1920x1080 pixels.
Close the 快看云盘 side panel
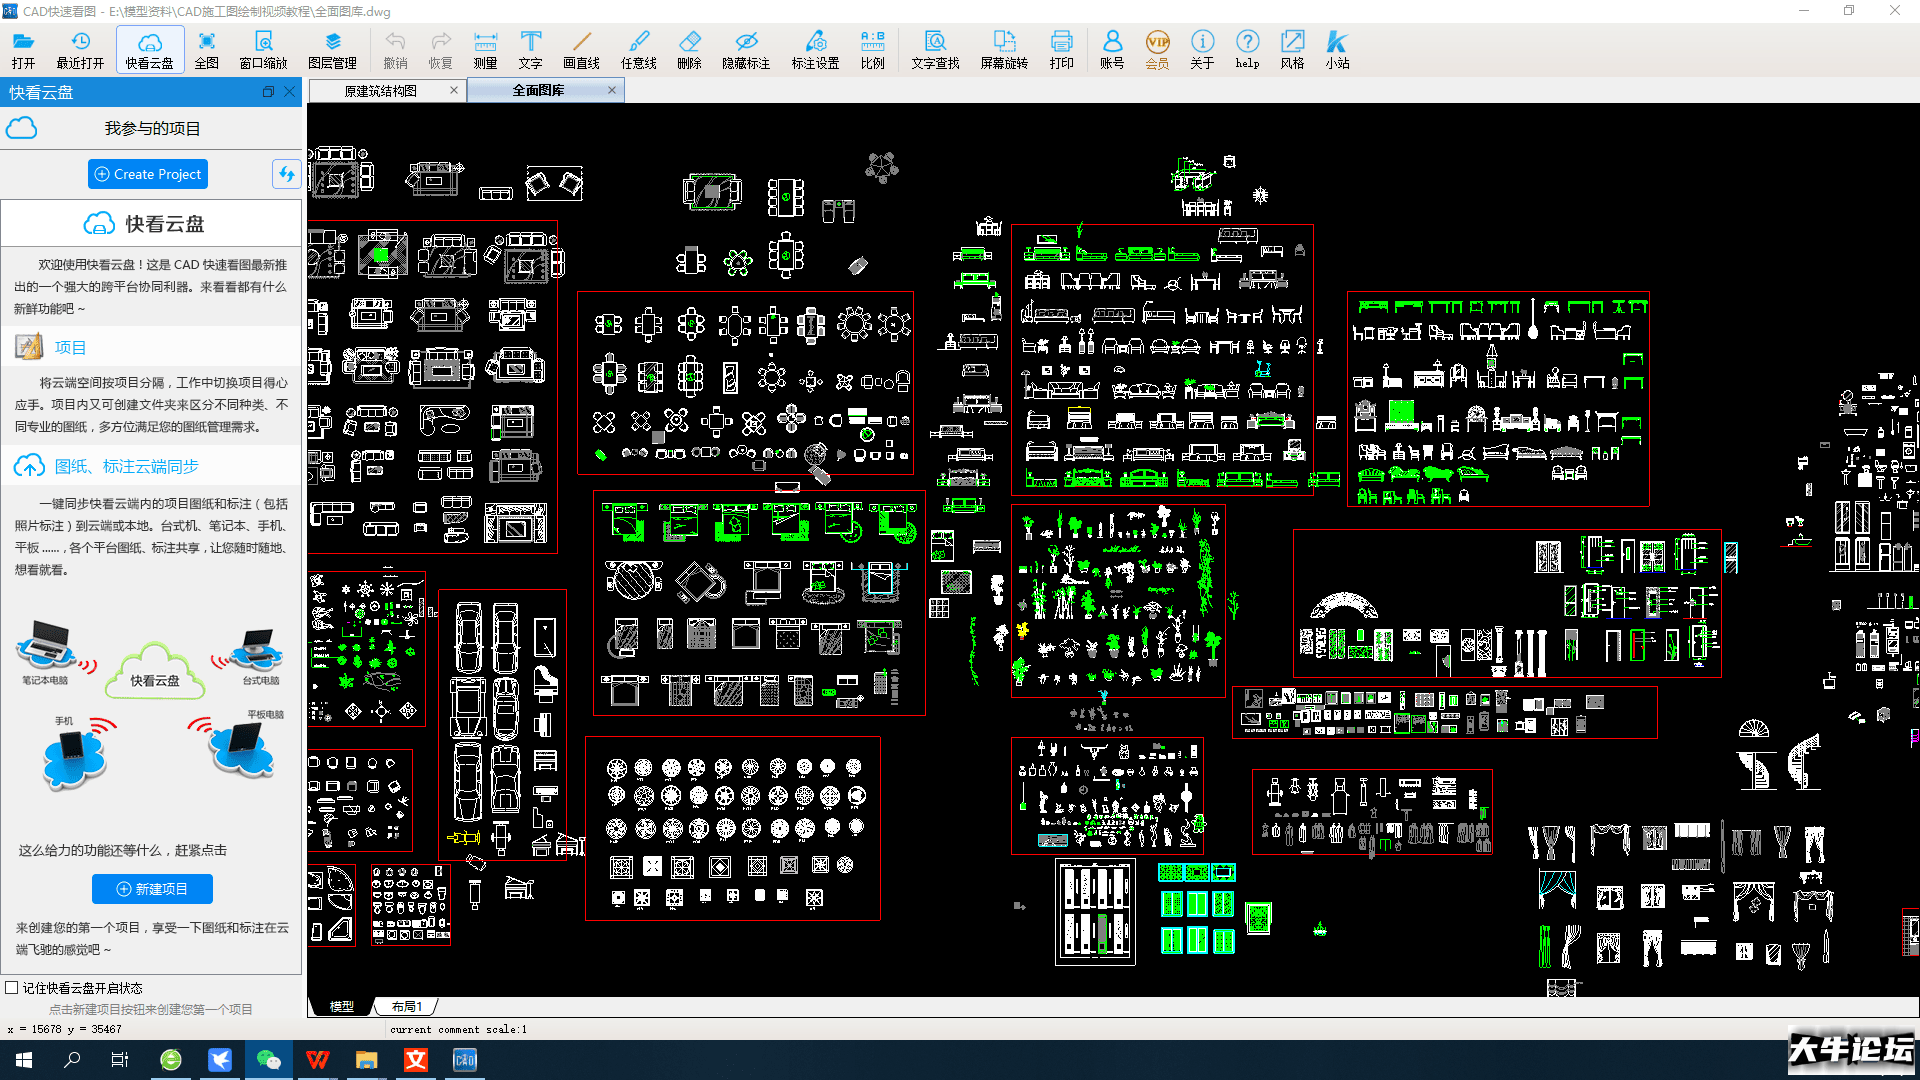click(x=290, y=92)
